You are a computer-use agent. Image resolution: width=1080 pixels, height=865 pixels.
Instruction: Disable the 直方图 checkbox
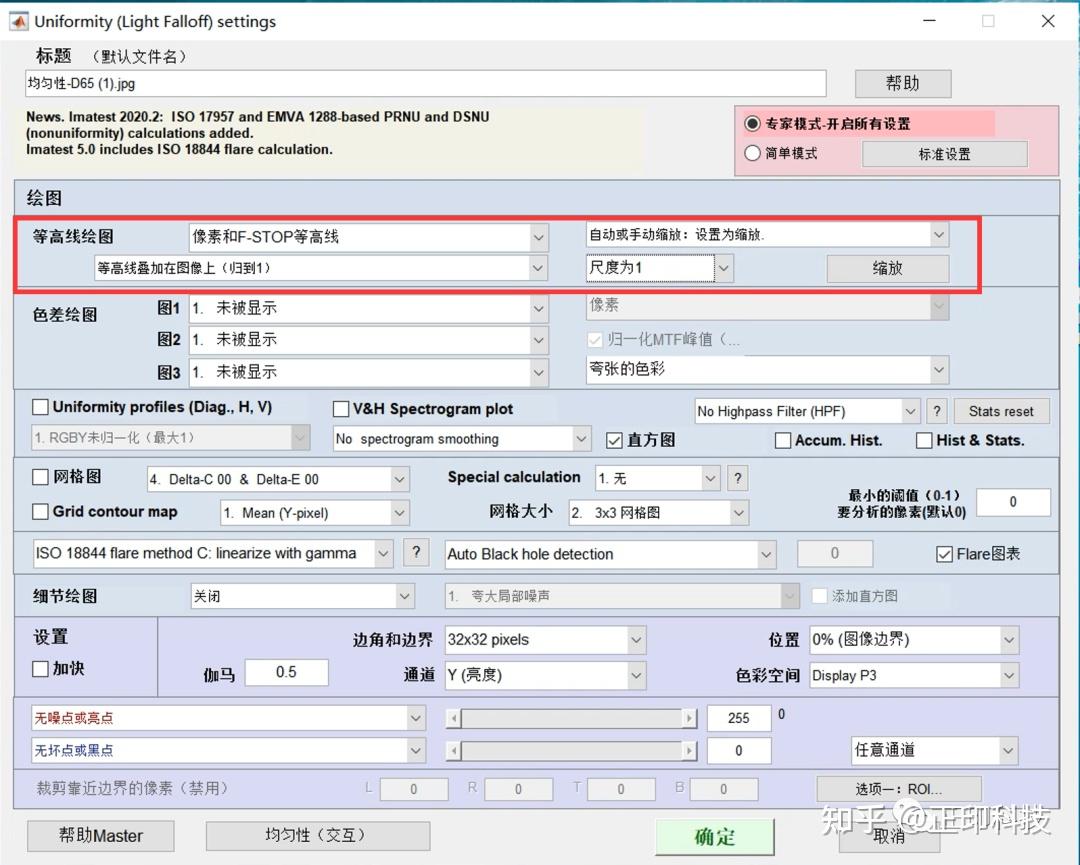(x=615, y=440)
